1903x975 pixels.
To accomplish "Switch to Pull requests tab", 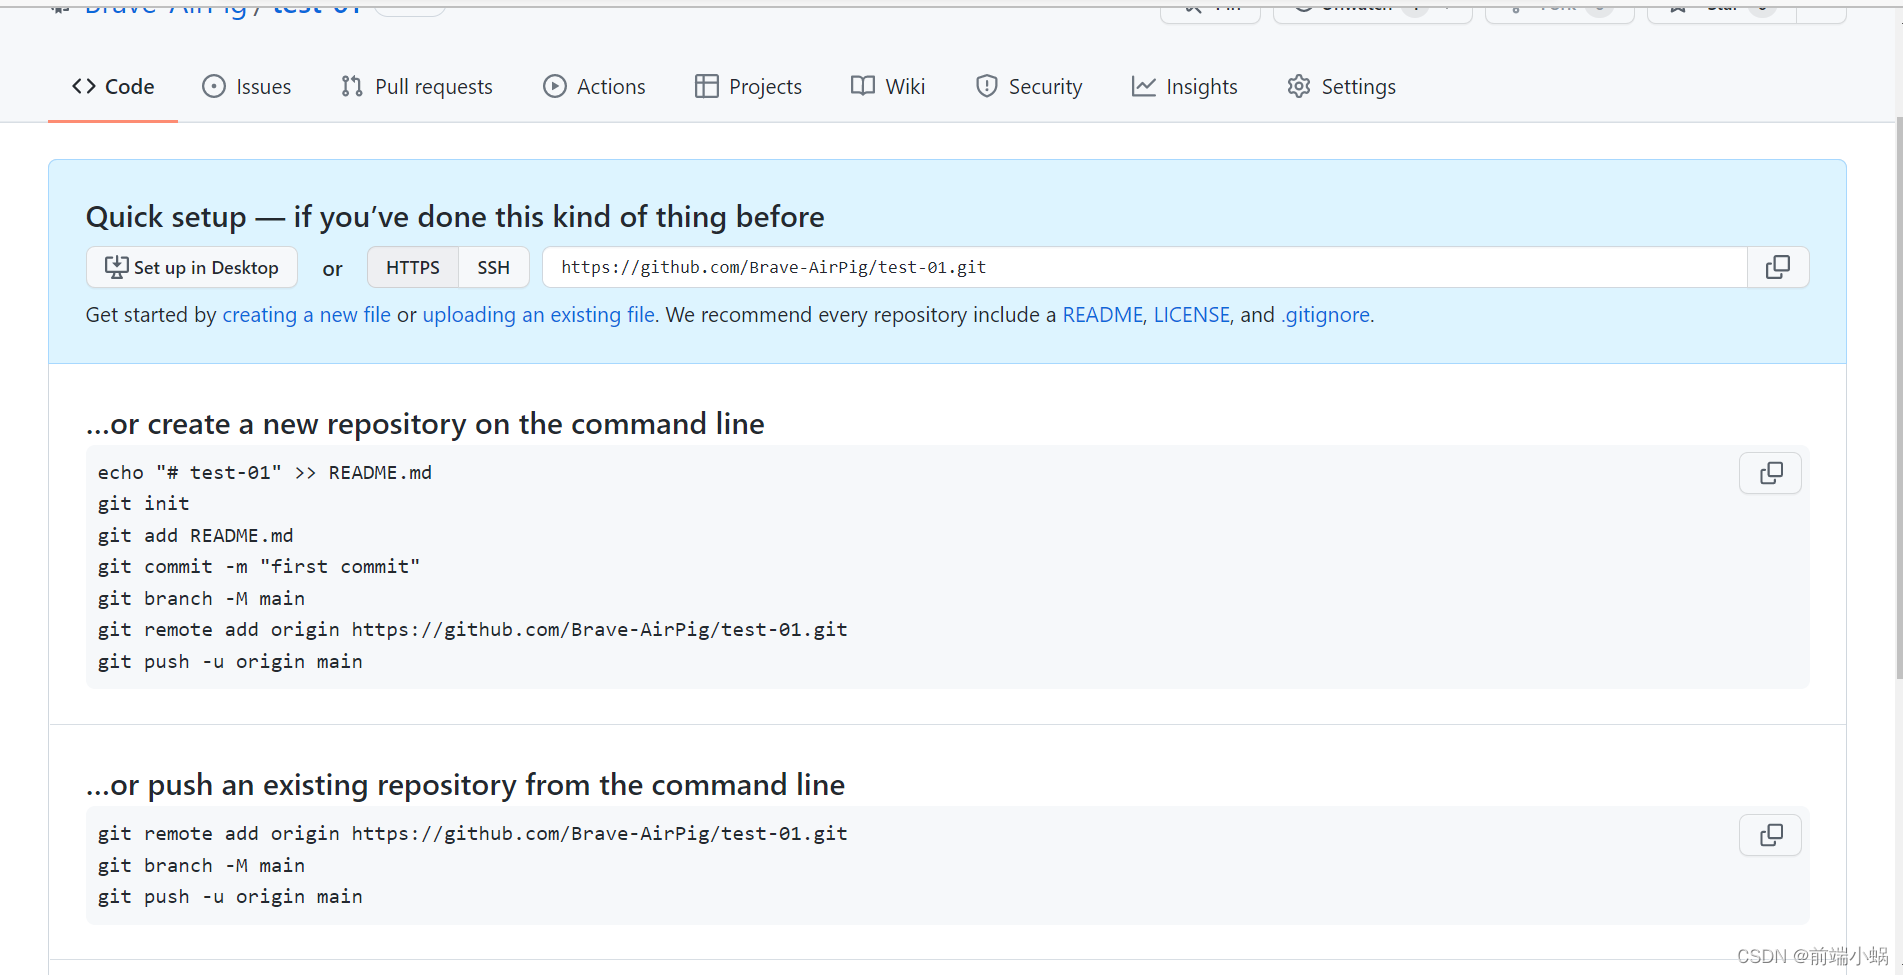I will (x=417, y=87).
